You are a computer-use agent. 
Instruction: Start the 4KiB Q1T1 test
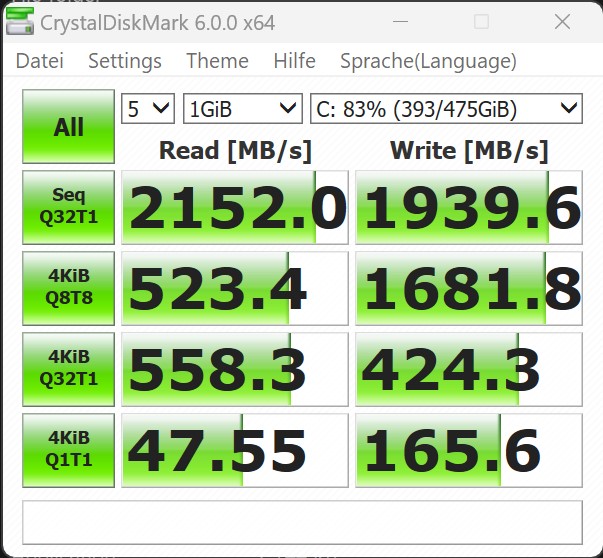[68, 451]
